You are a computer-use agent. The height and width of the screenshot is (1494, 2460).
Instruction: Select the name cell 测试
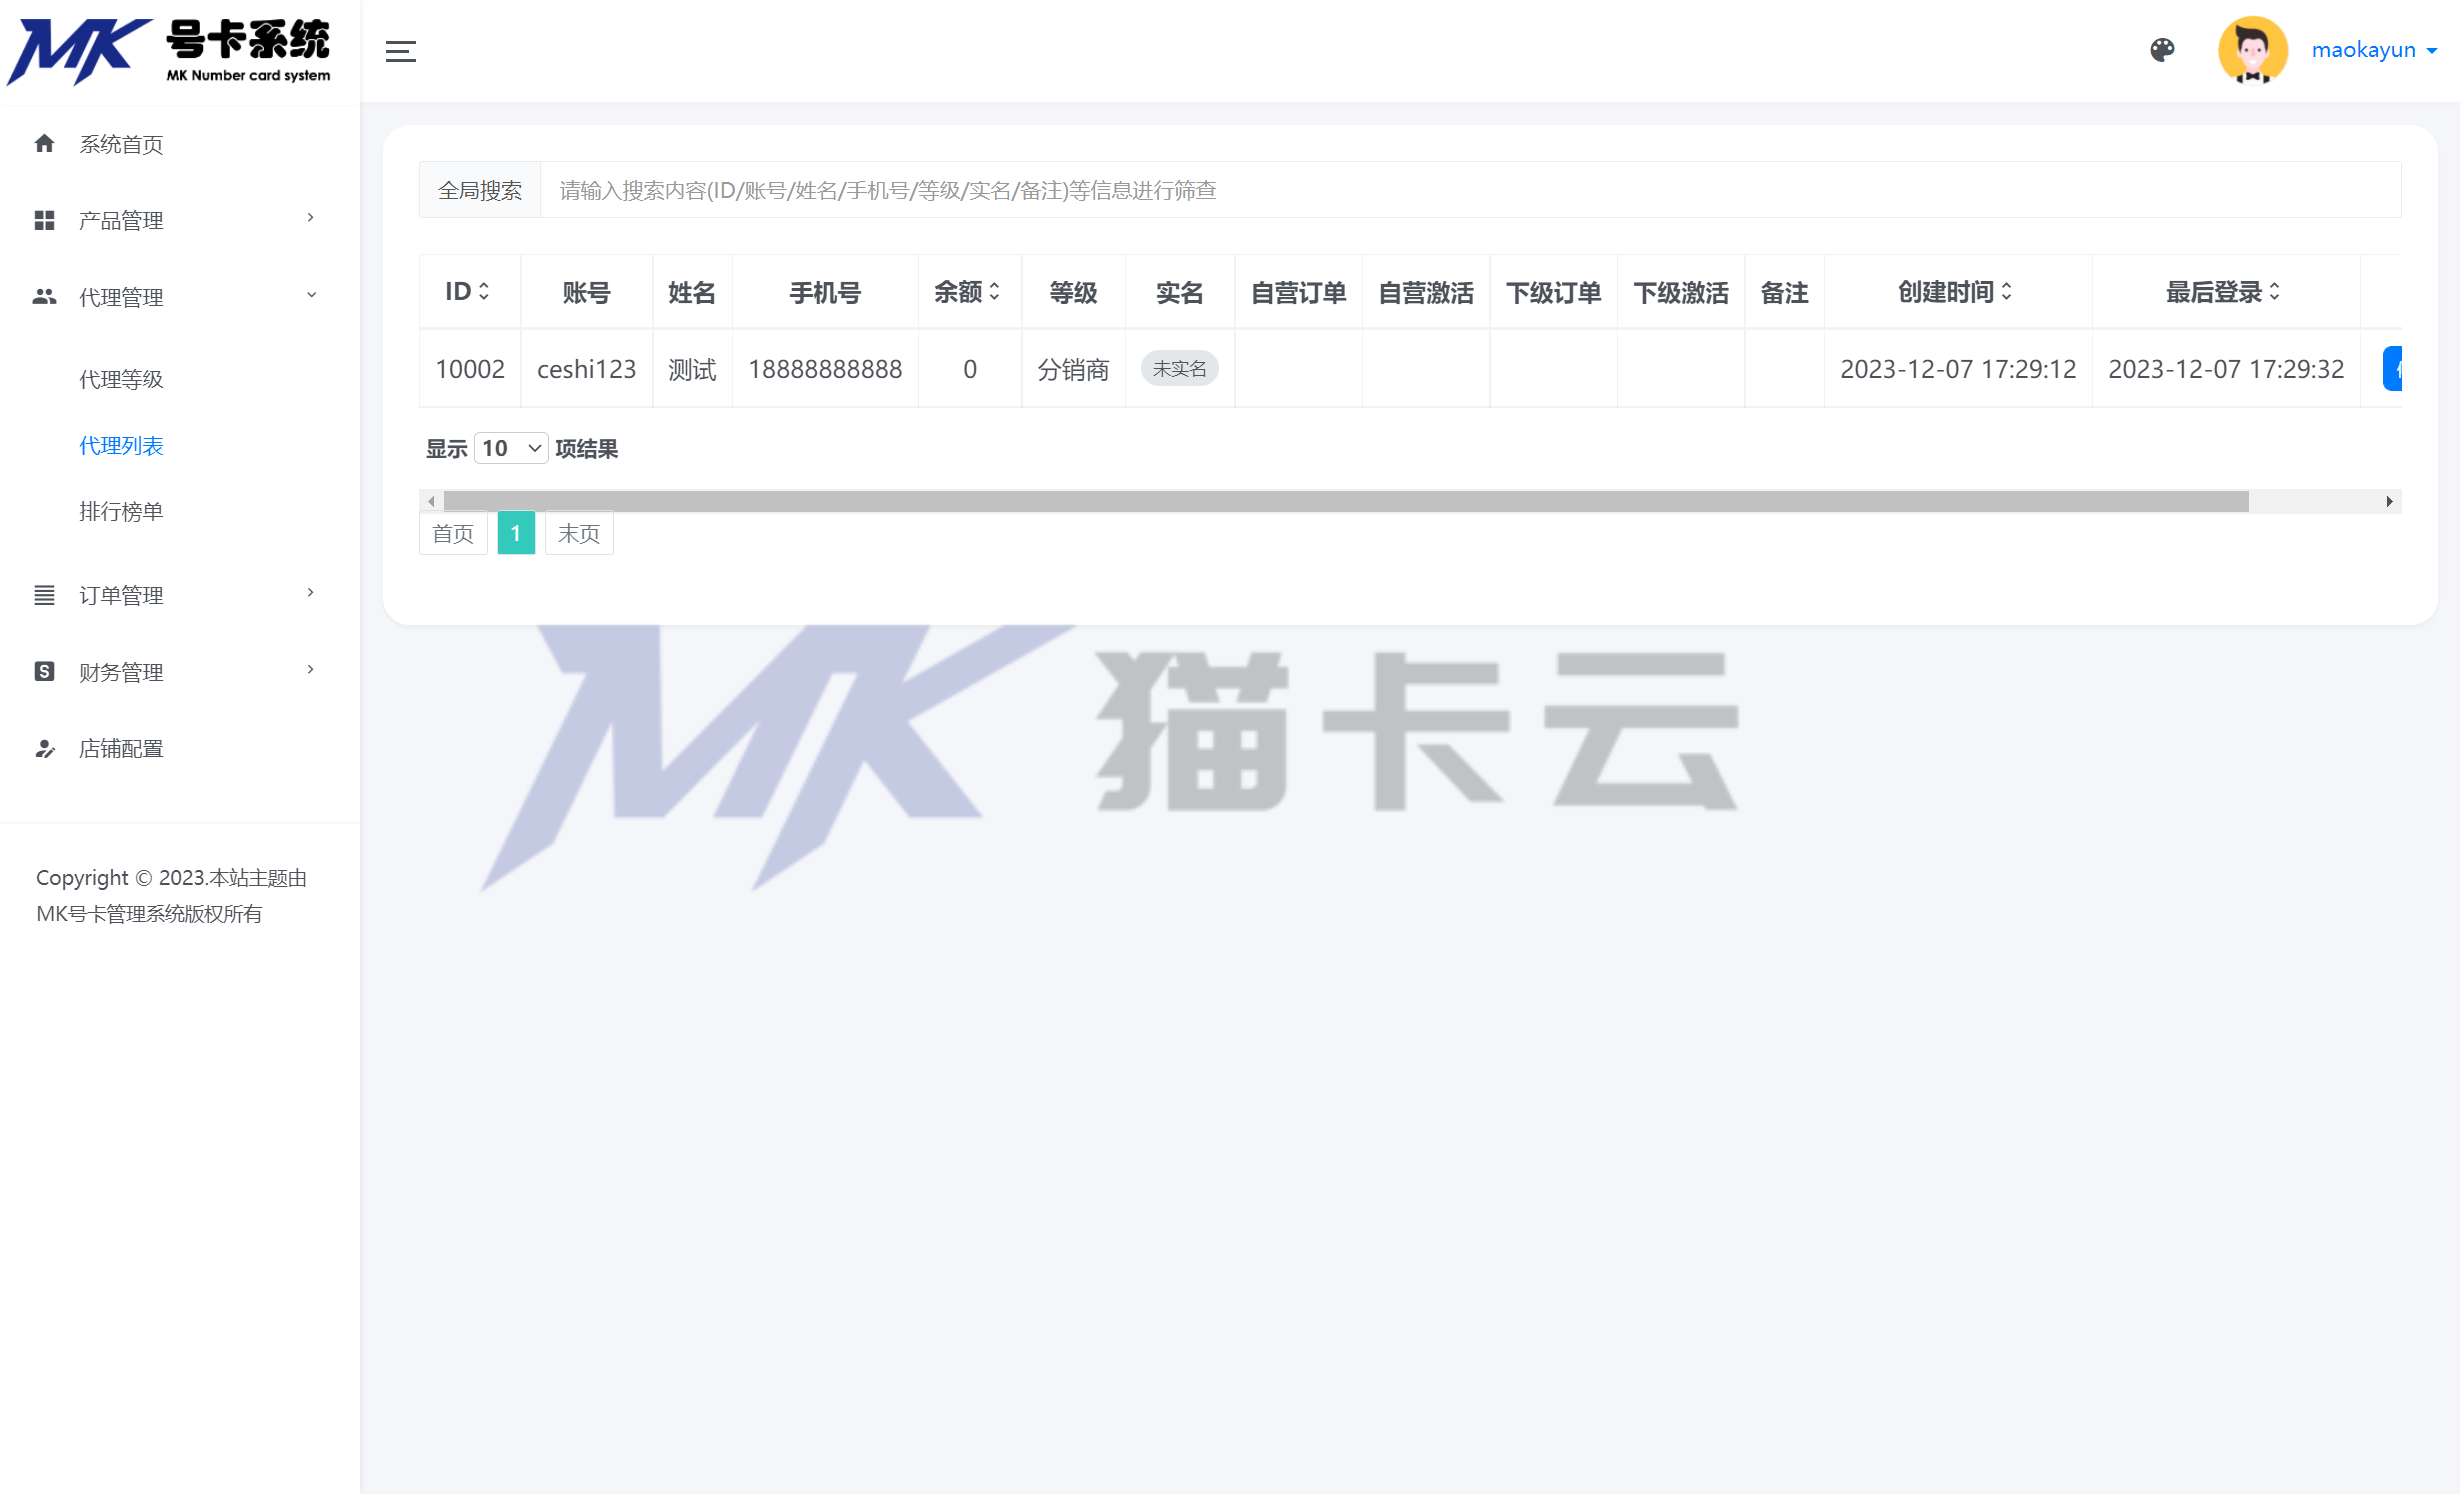coord(692,369)
